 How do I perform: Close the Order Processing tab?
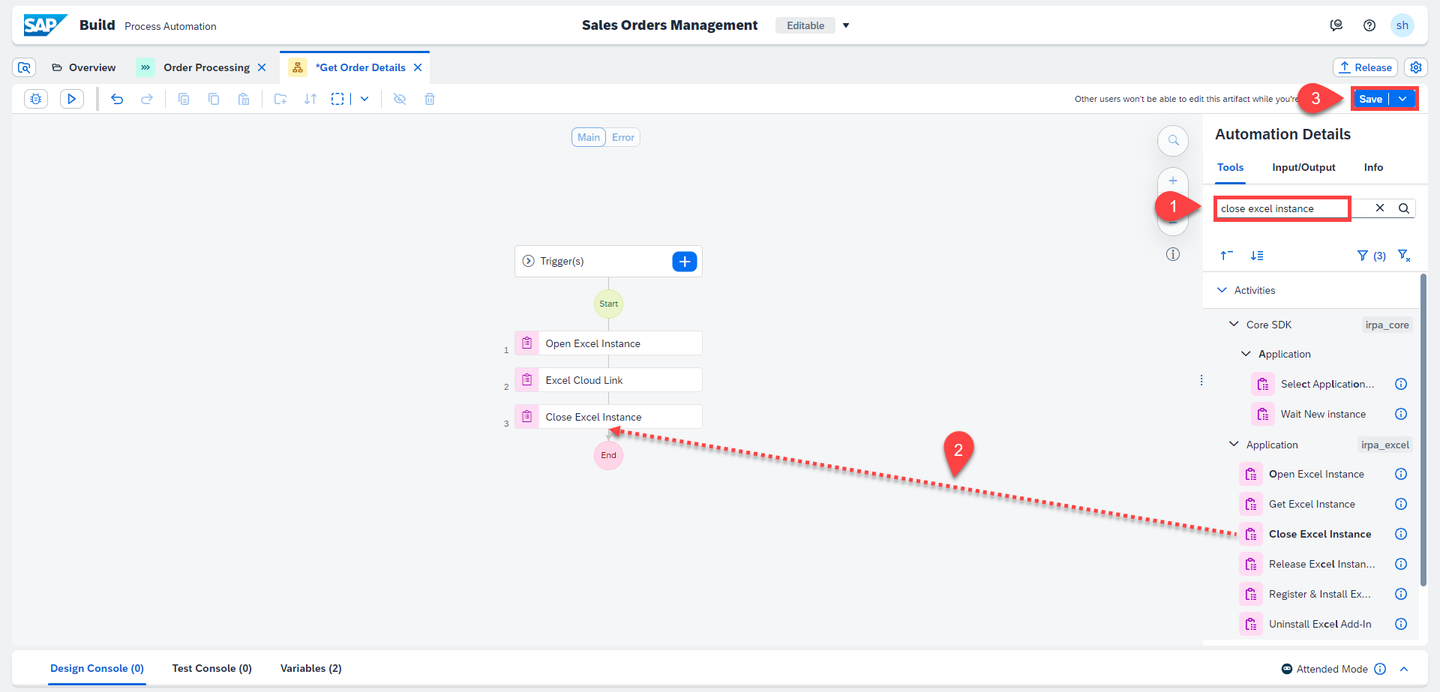[x=262, y=67]
